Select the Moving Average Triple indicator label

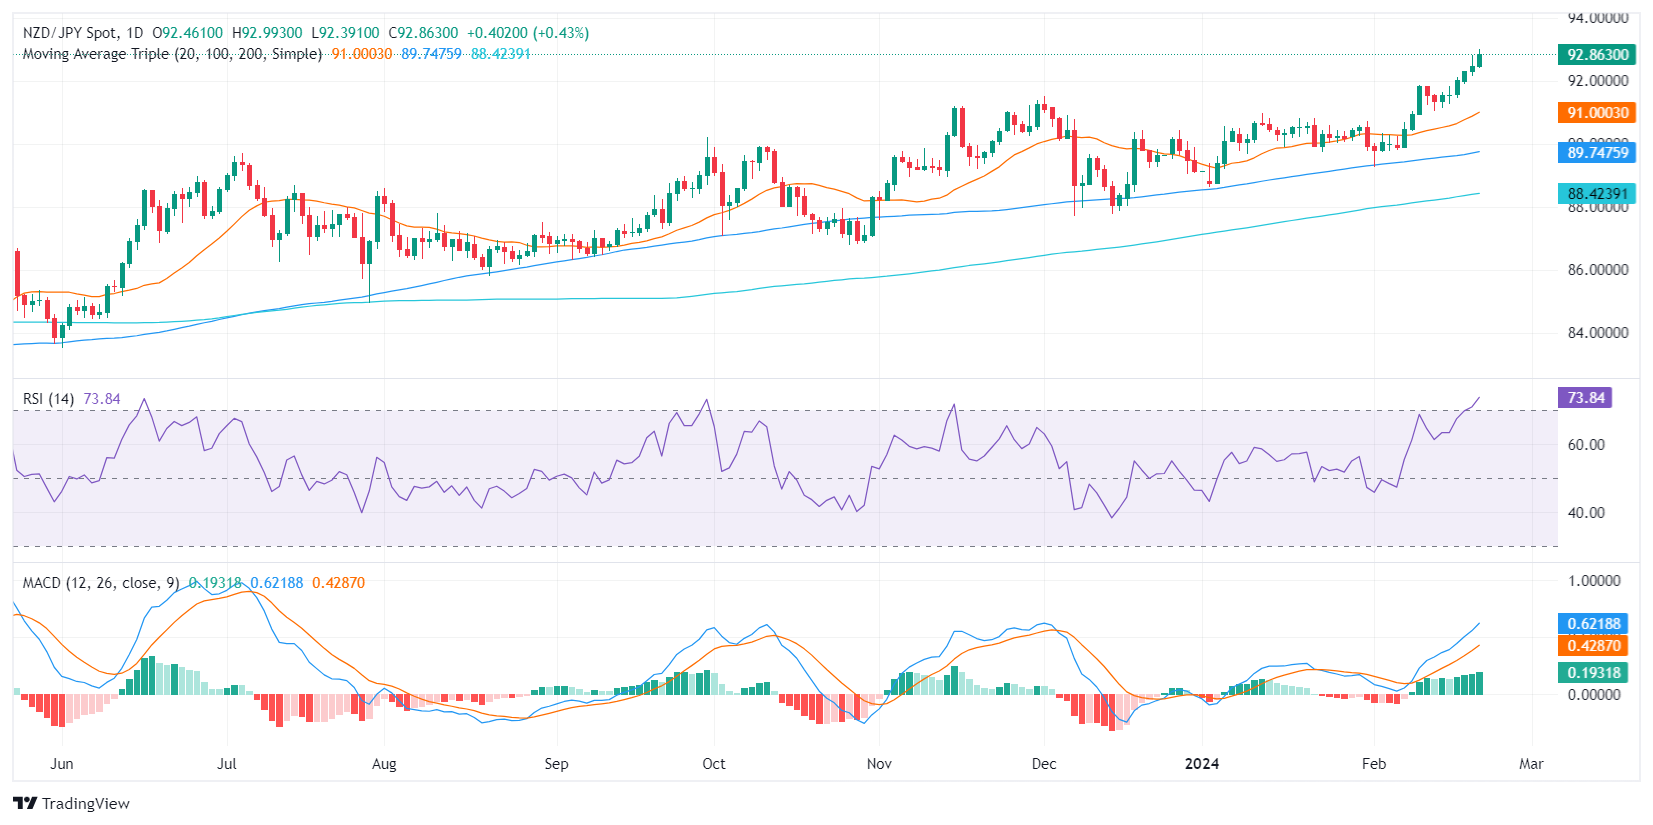point(172,54)
